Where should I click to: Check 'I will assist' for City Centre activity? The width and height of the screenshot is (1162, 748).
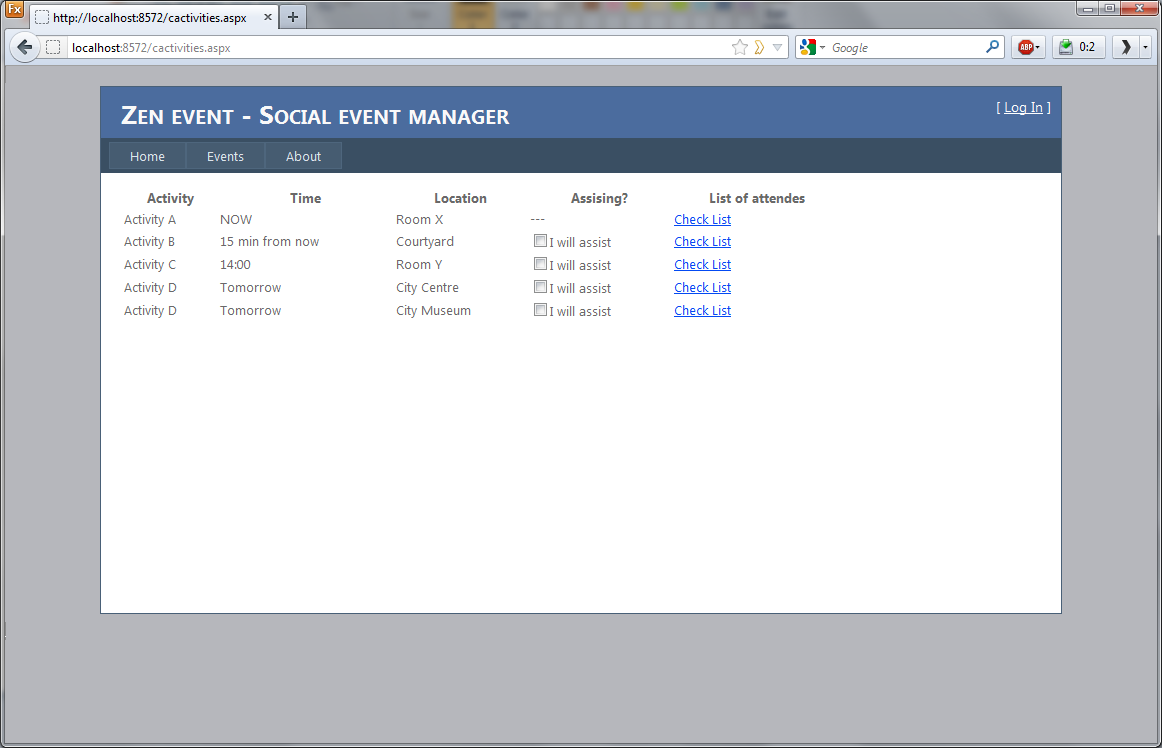[x=540, y=287]
